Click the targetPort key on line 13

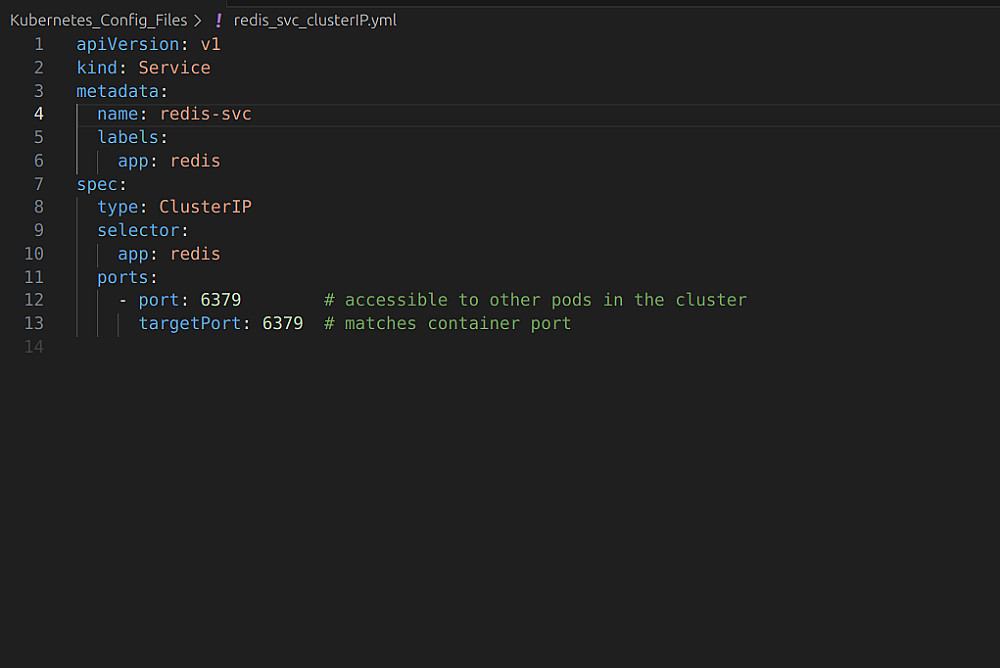pos(190,323)
